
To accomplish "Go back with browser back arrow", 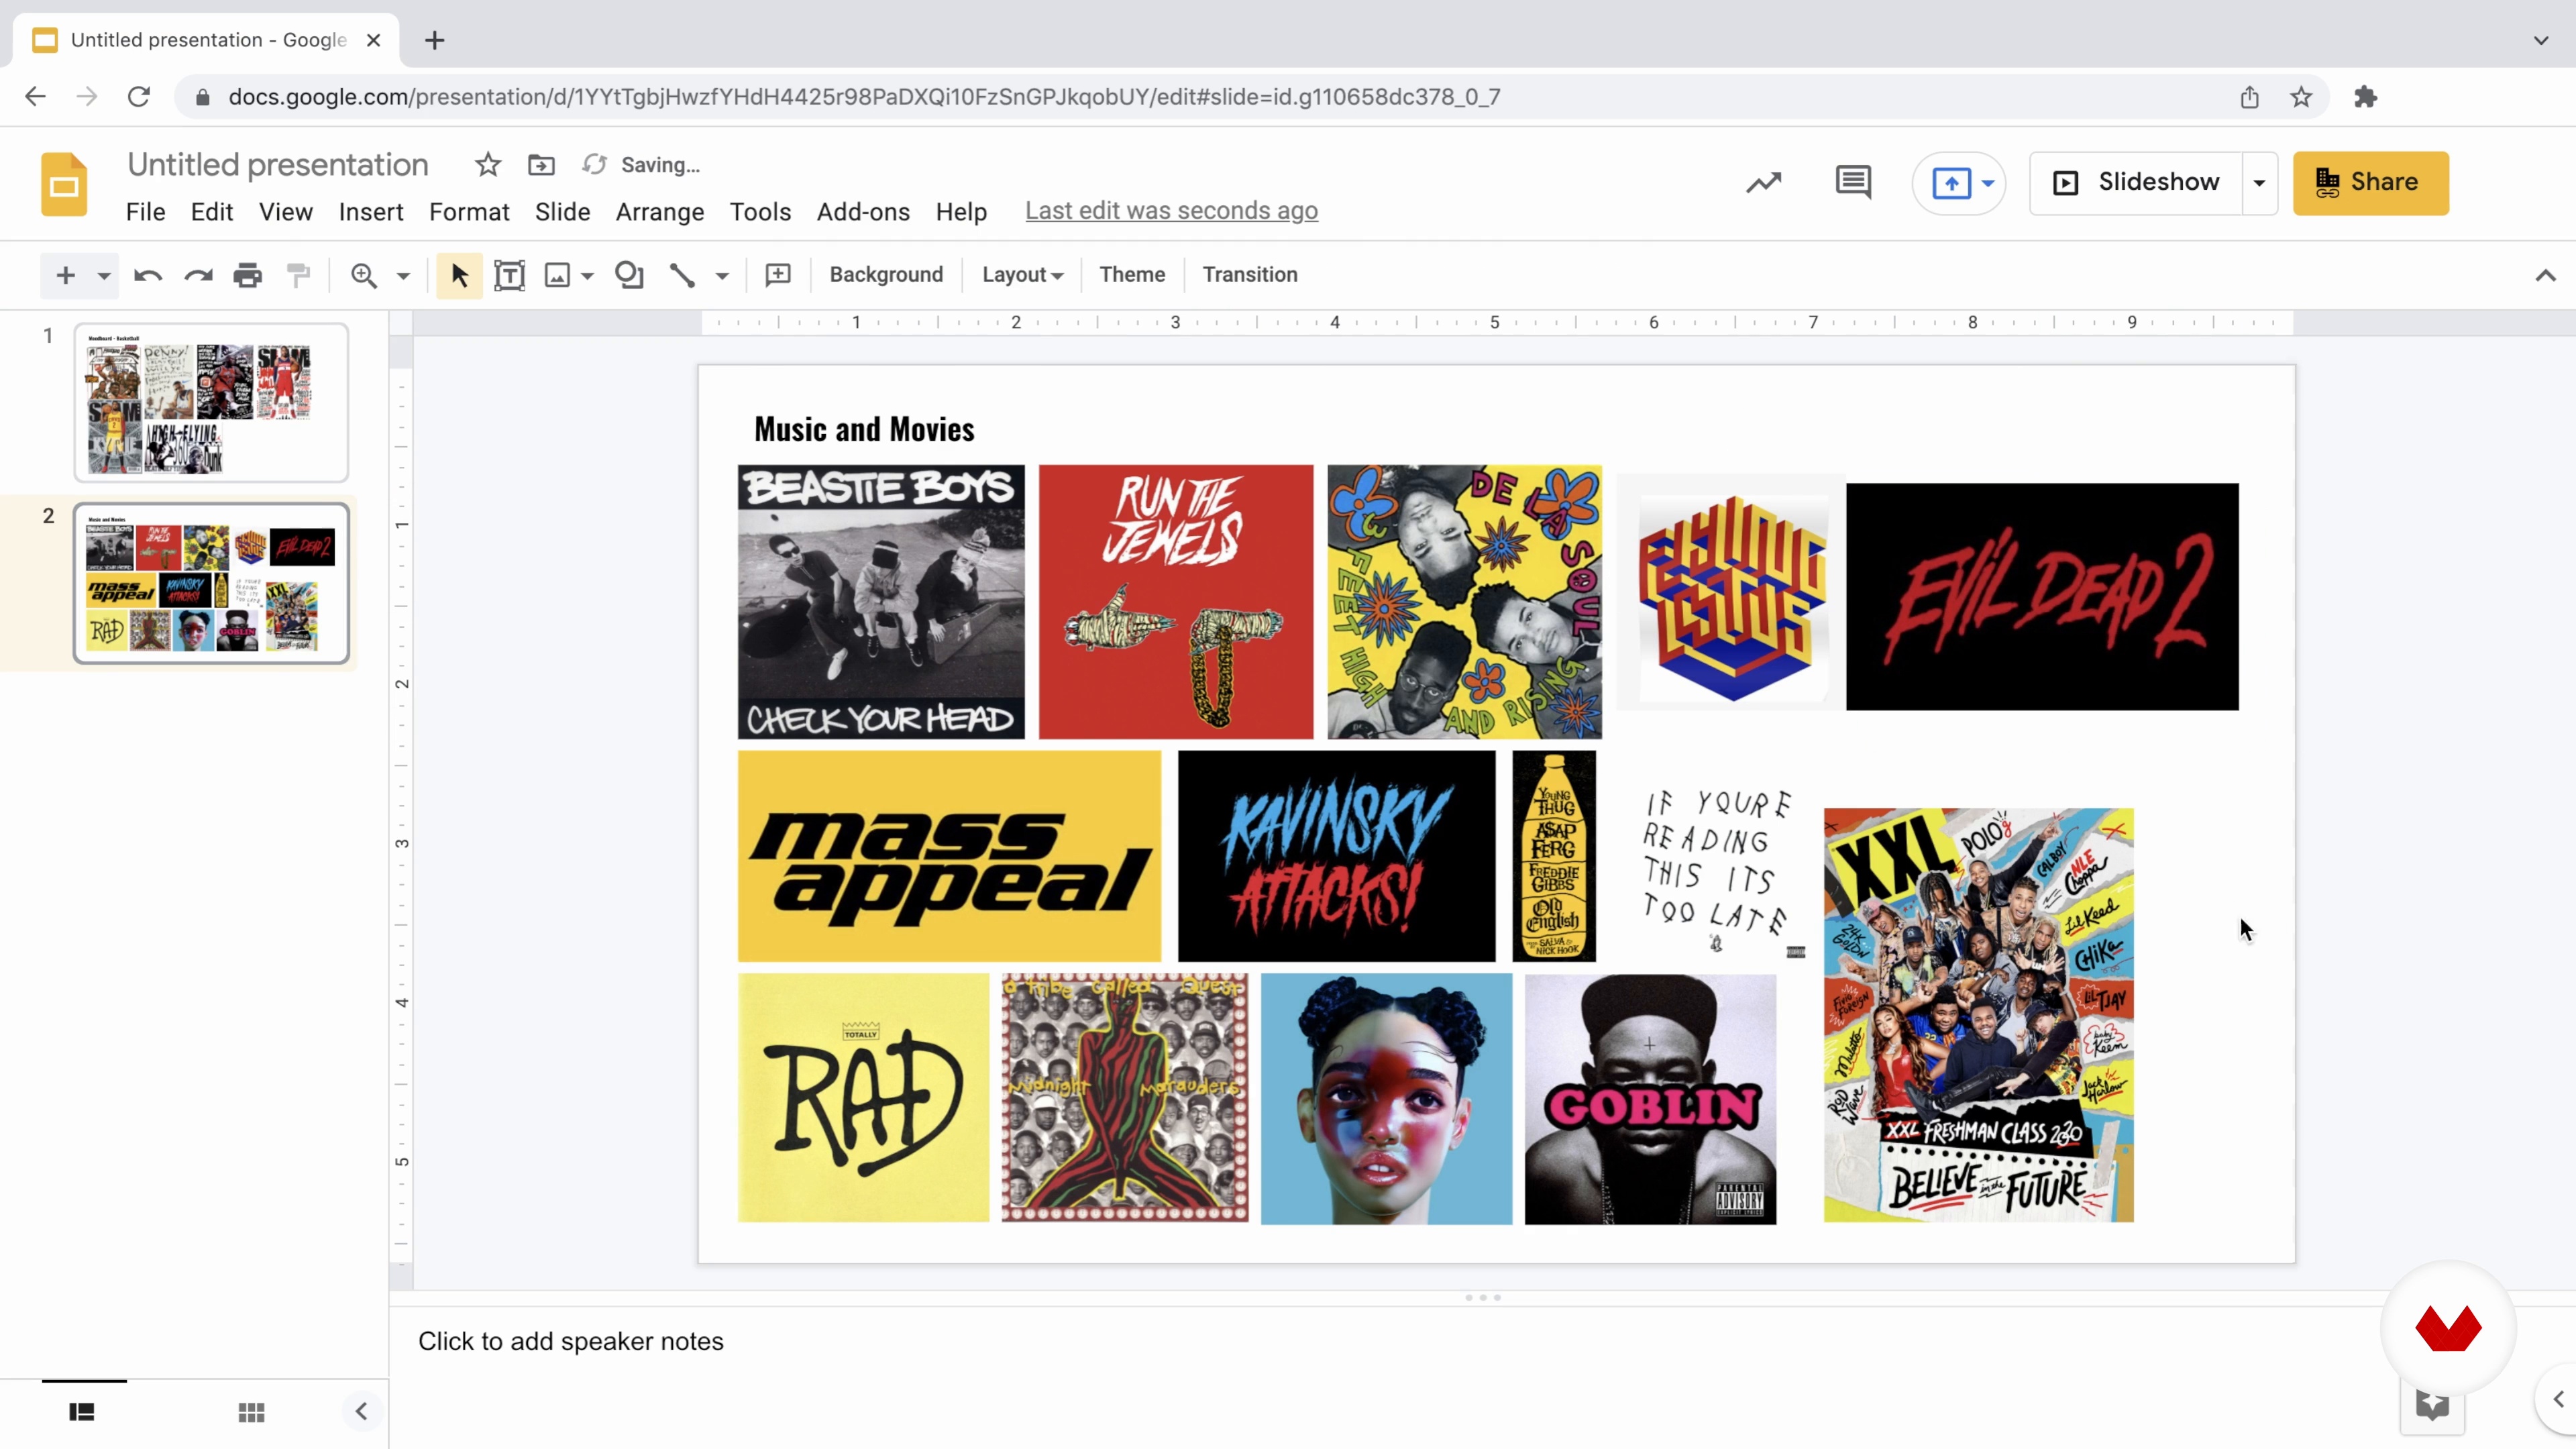I will click(x=35, y=97).
